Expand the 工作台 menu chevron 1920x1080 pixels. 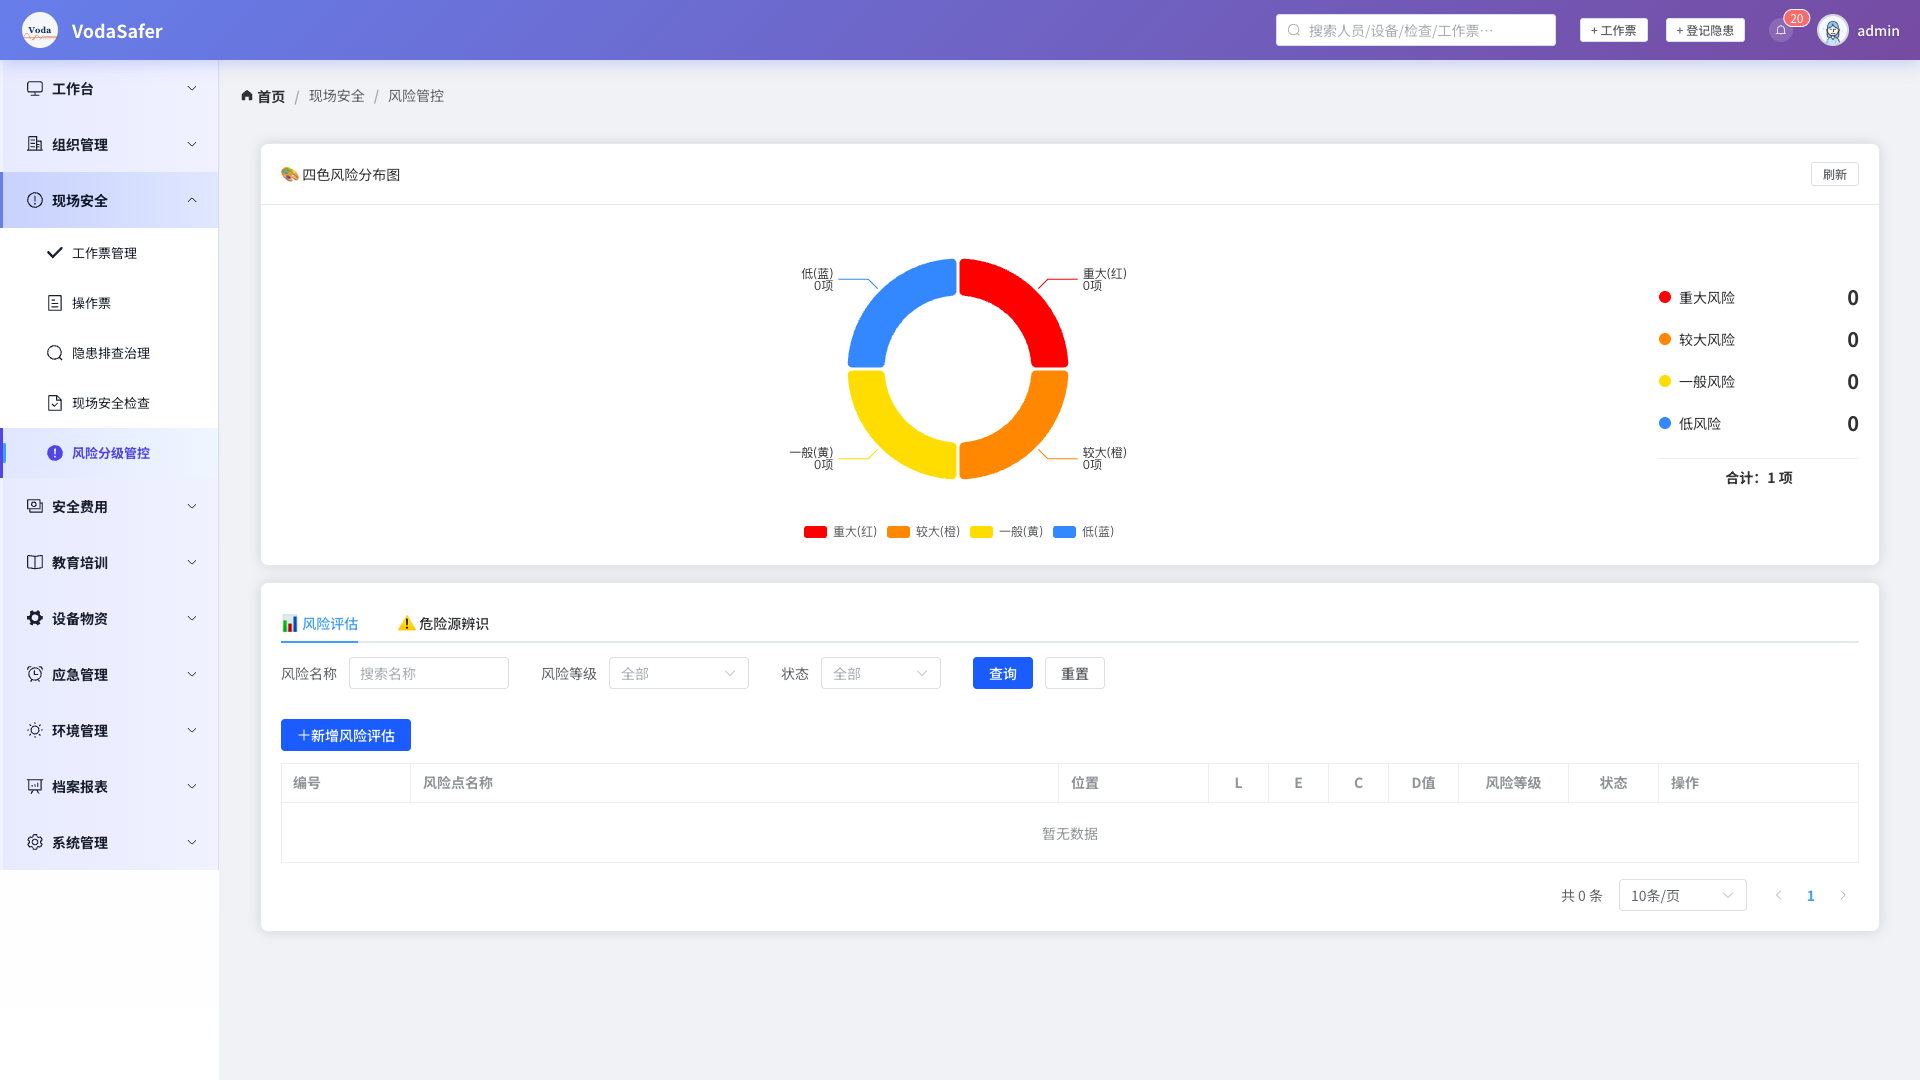(192, 88)
